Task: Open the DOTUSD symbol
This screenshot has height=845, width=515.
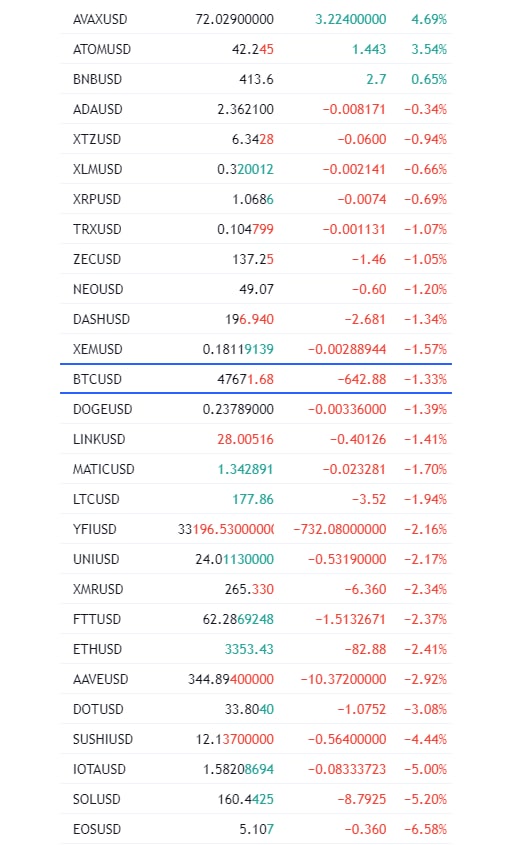Action: [x=98, y=709]
